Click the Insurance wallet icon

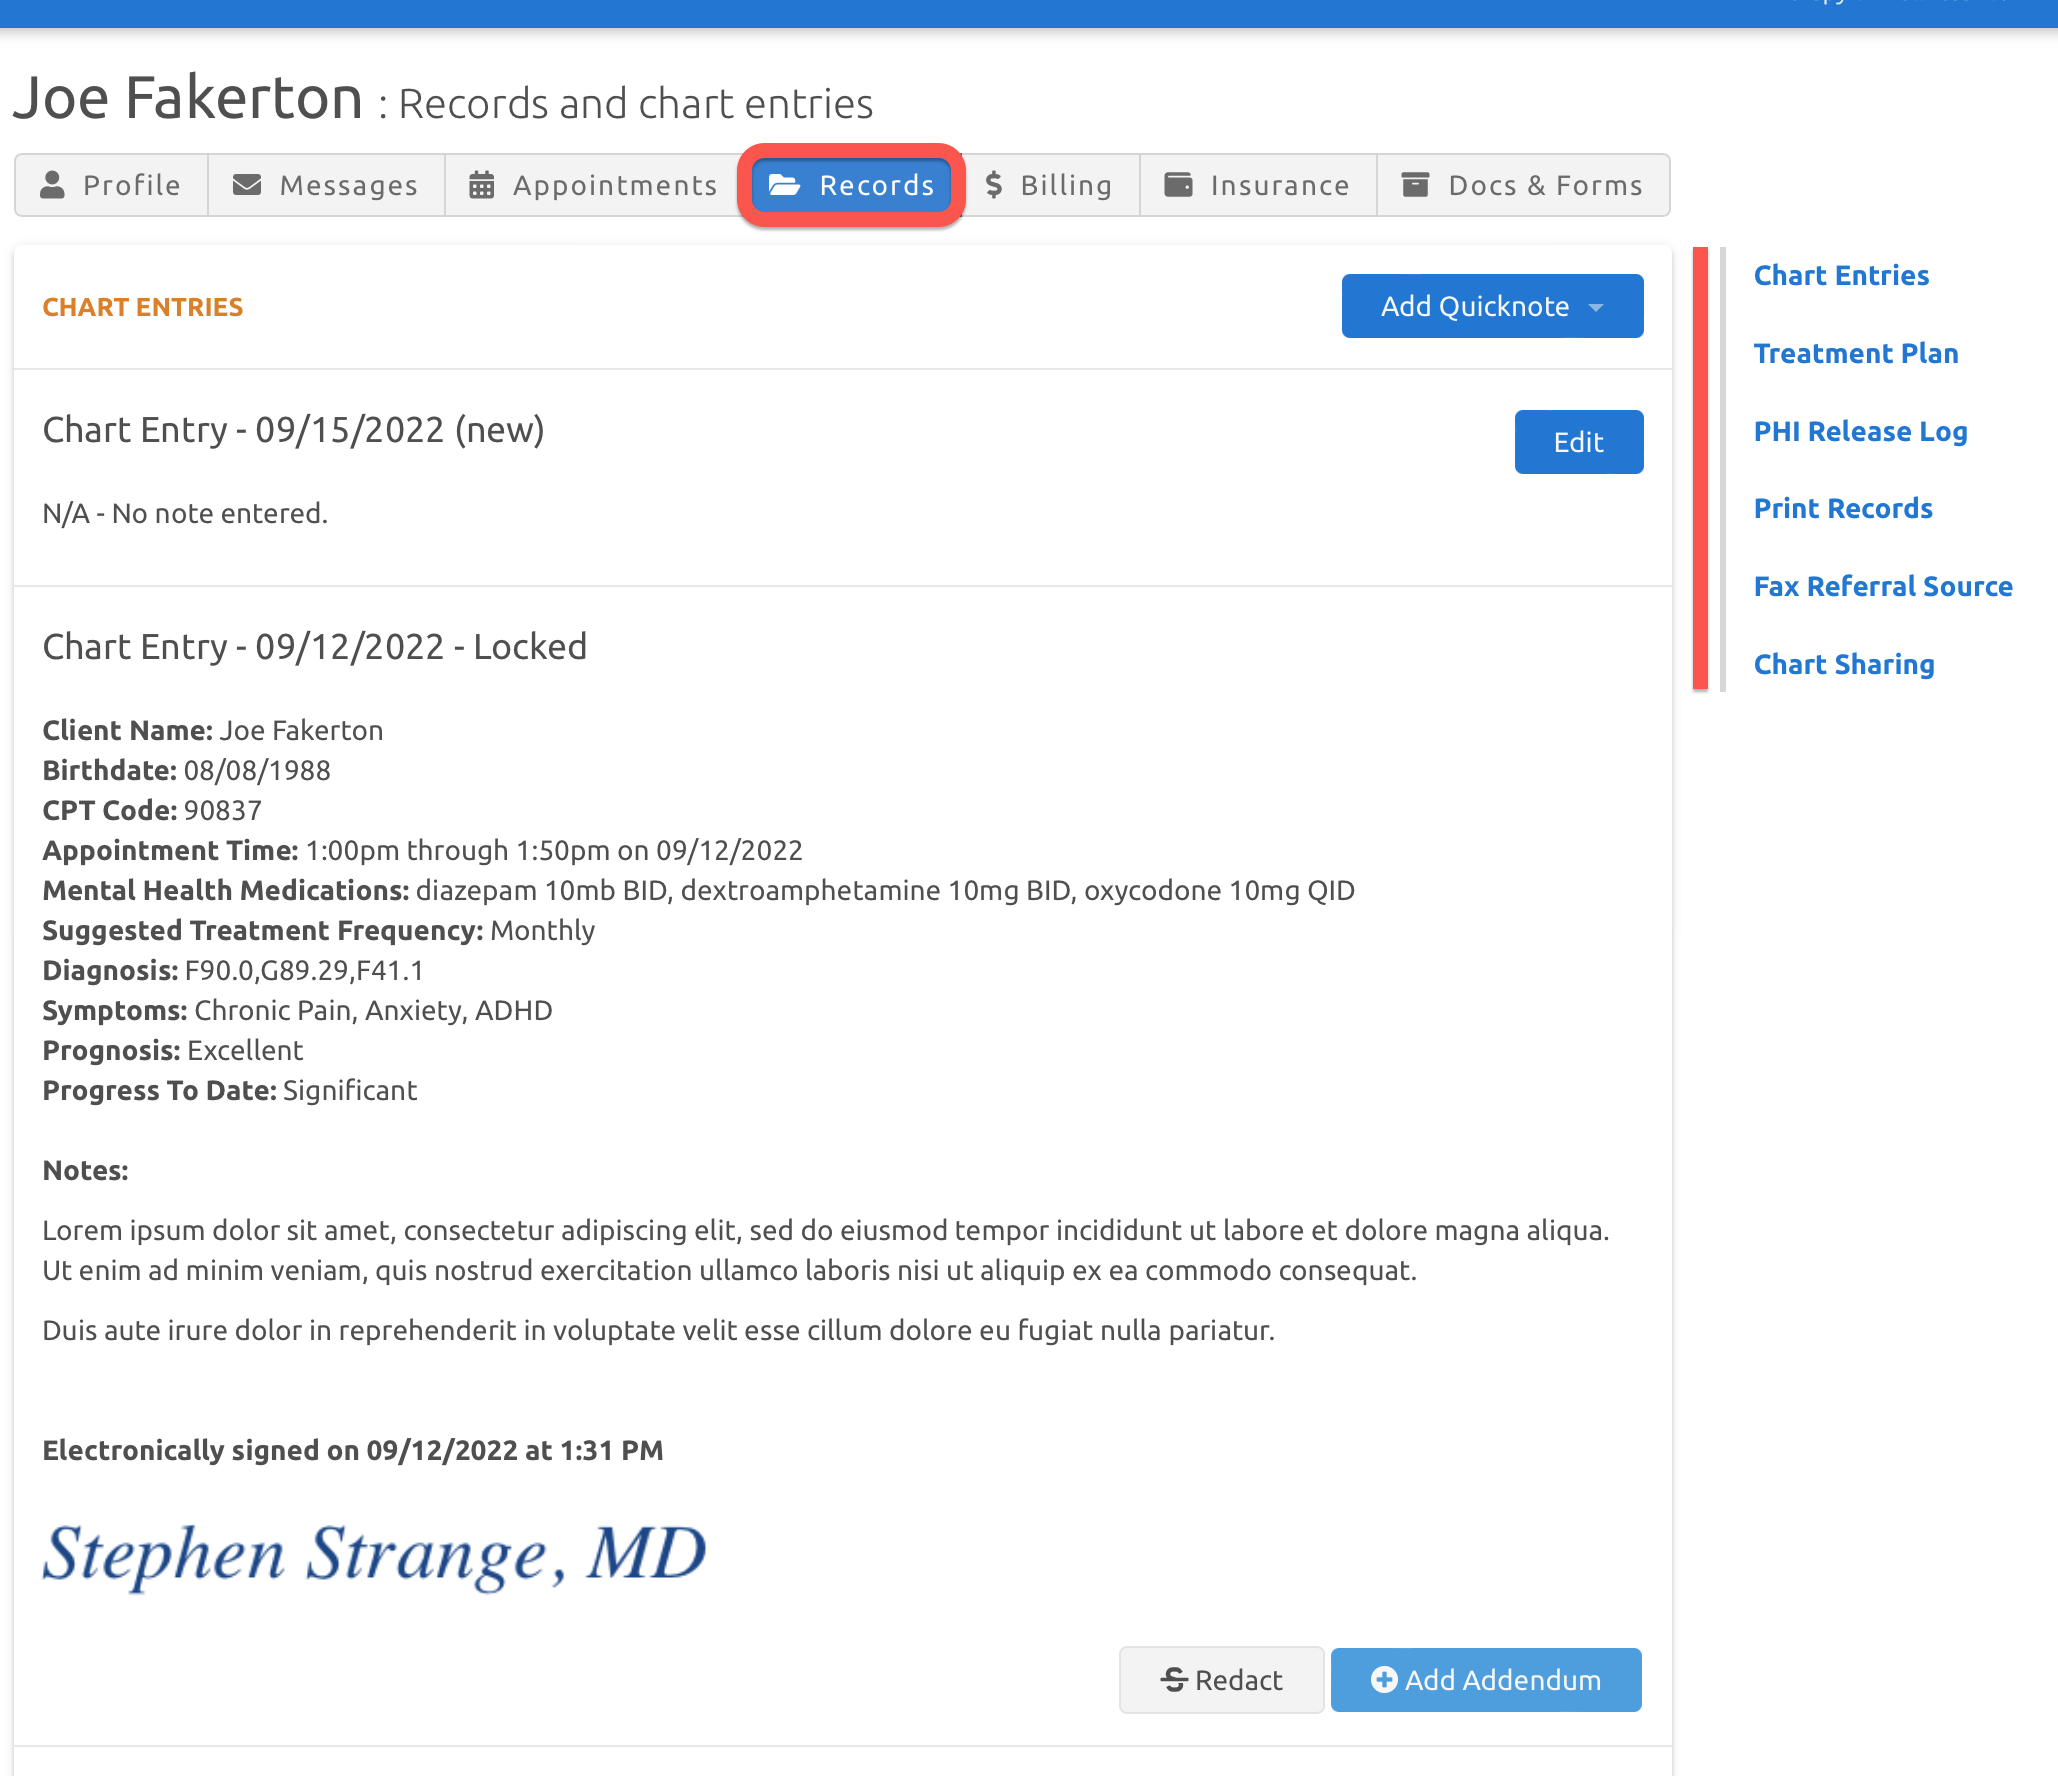pos(1179,185)
